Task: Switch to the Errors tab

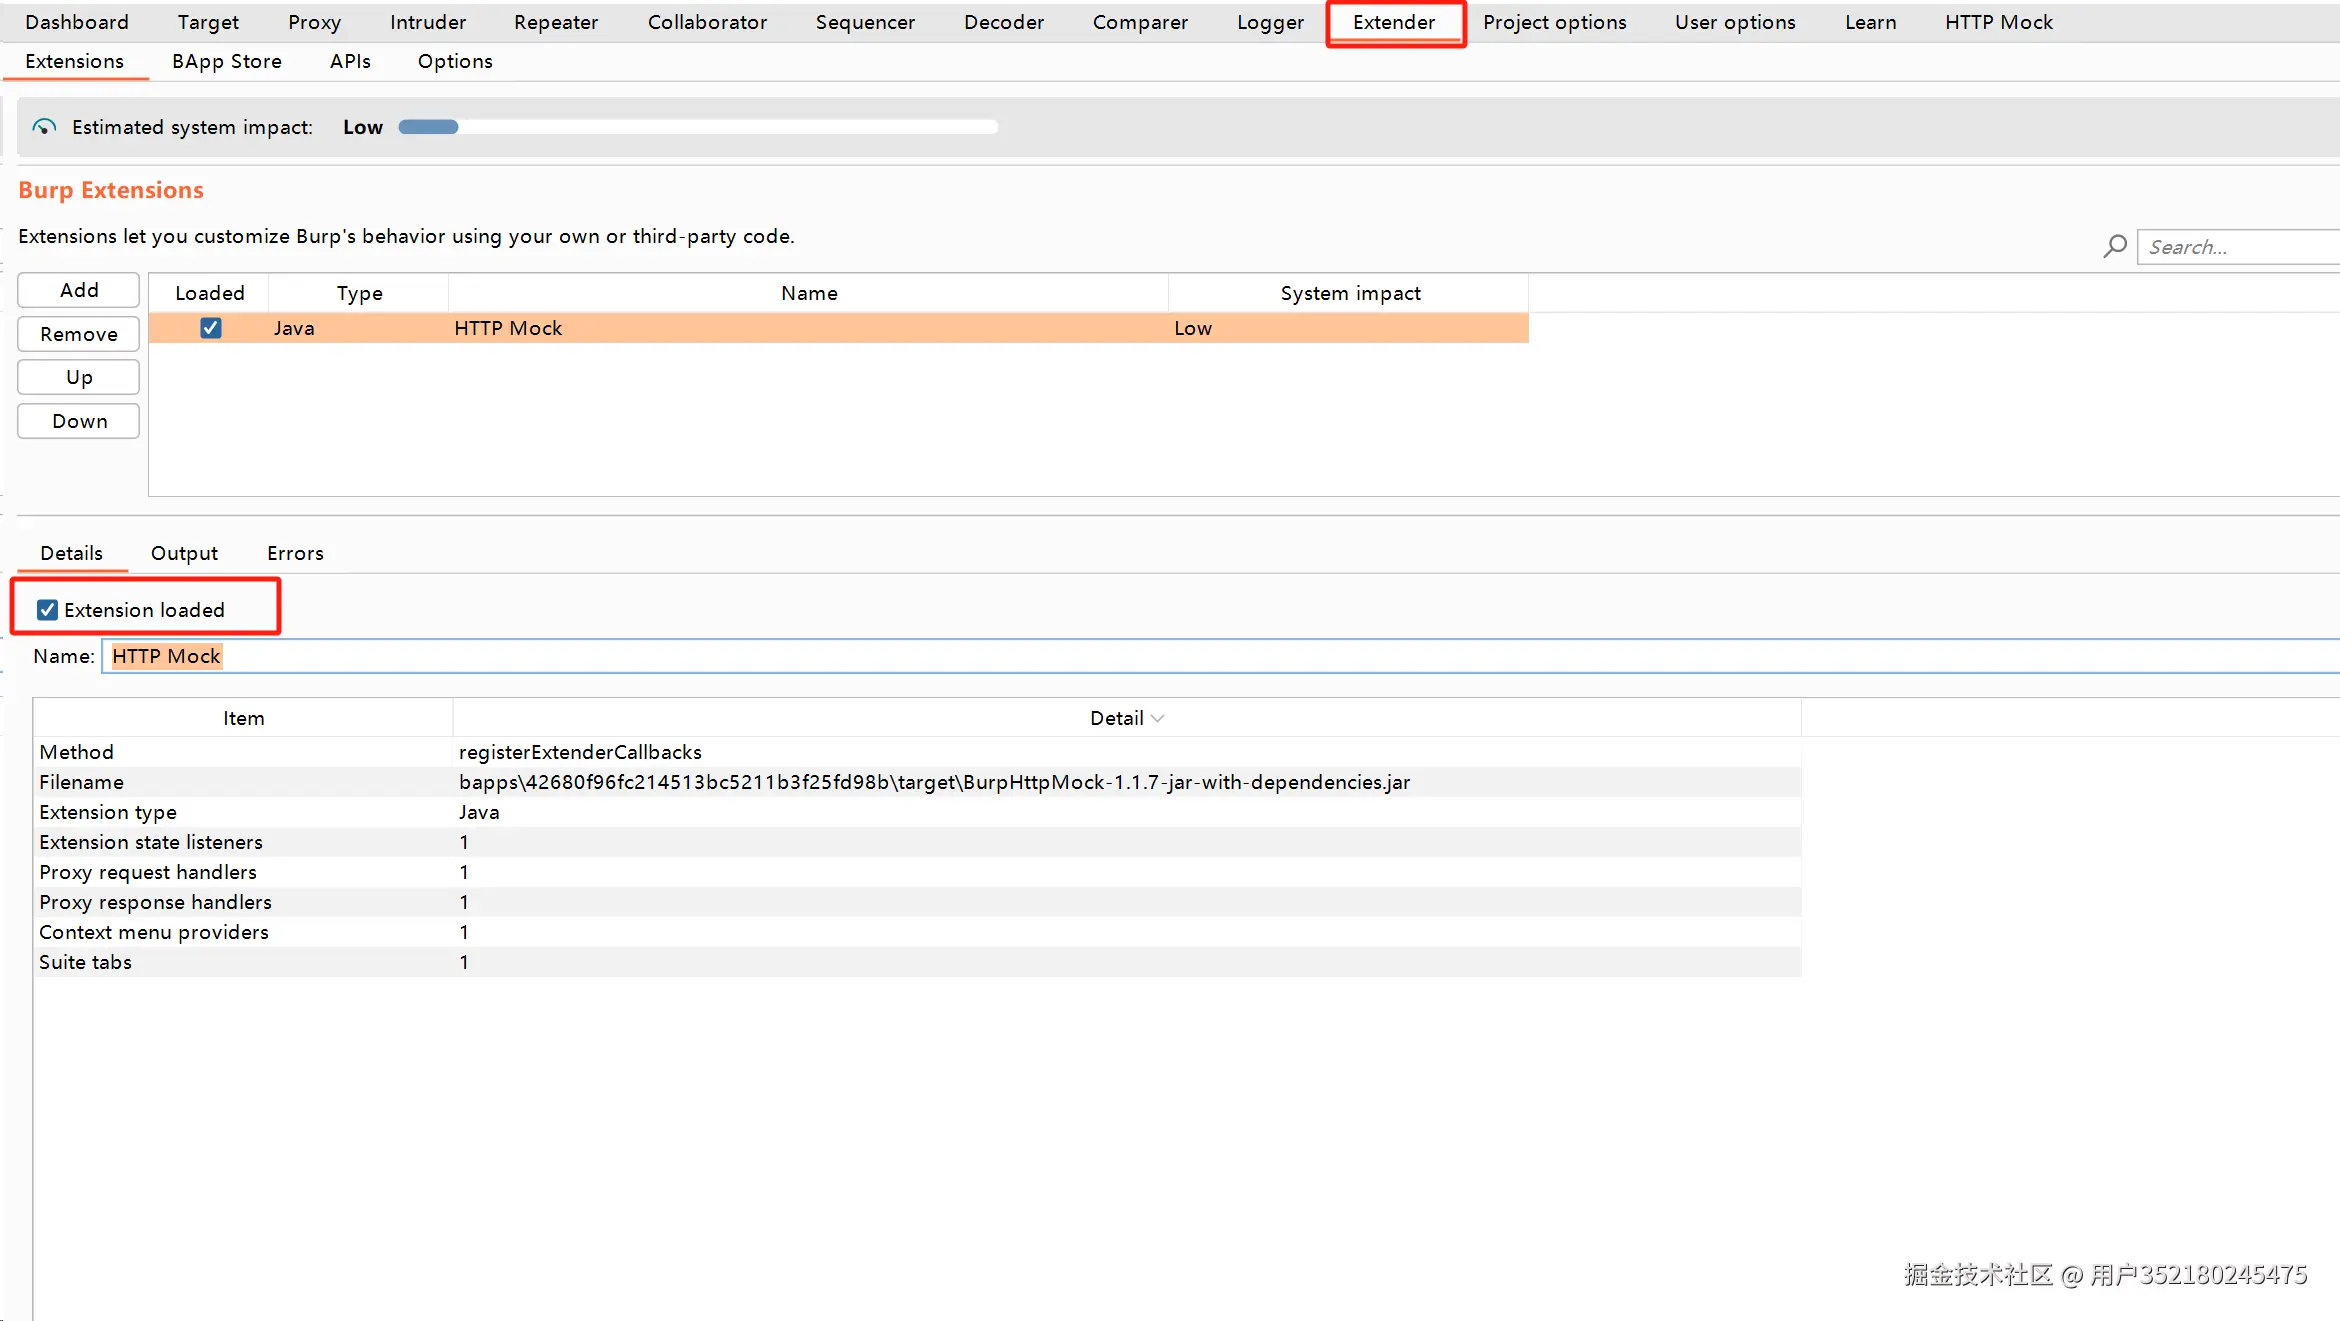Action: (295, 553)
